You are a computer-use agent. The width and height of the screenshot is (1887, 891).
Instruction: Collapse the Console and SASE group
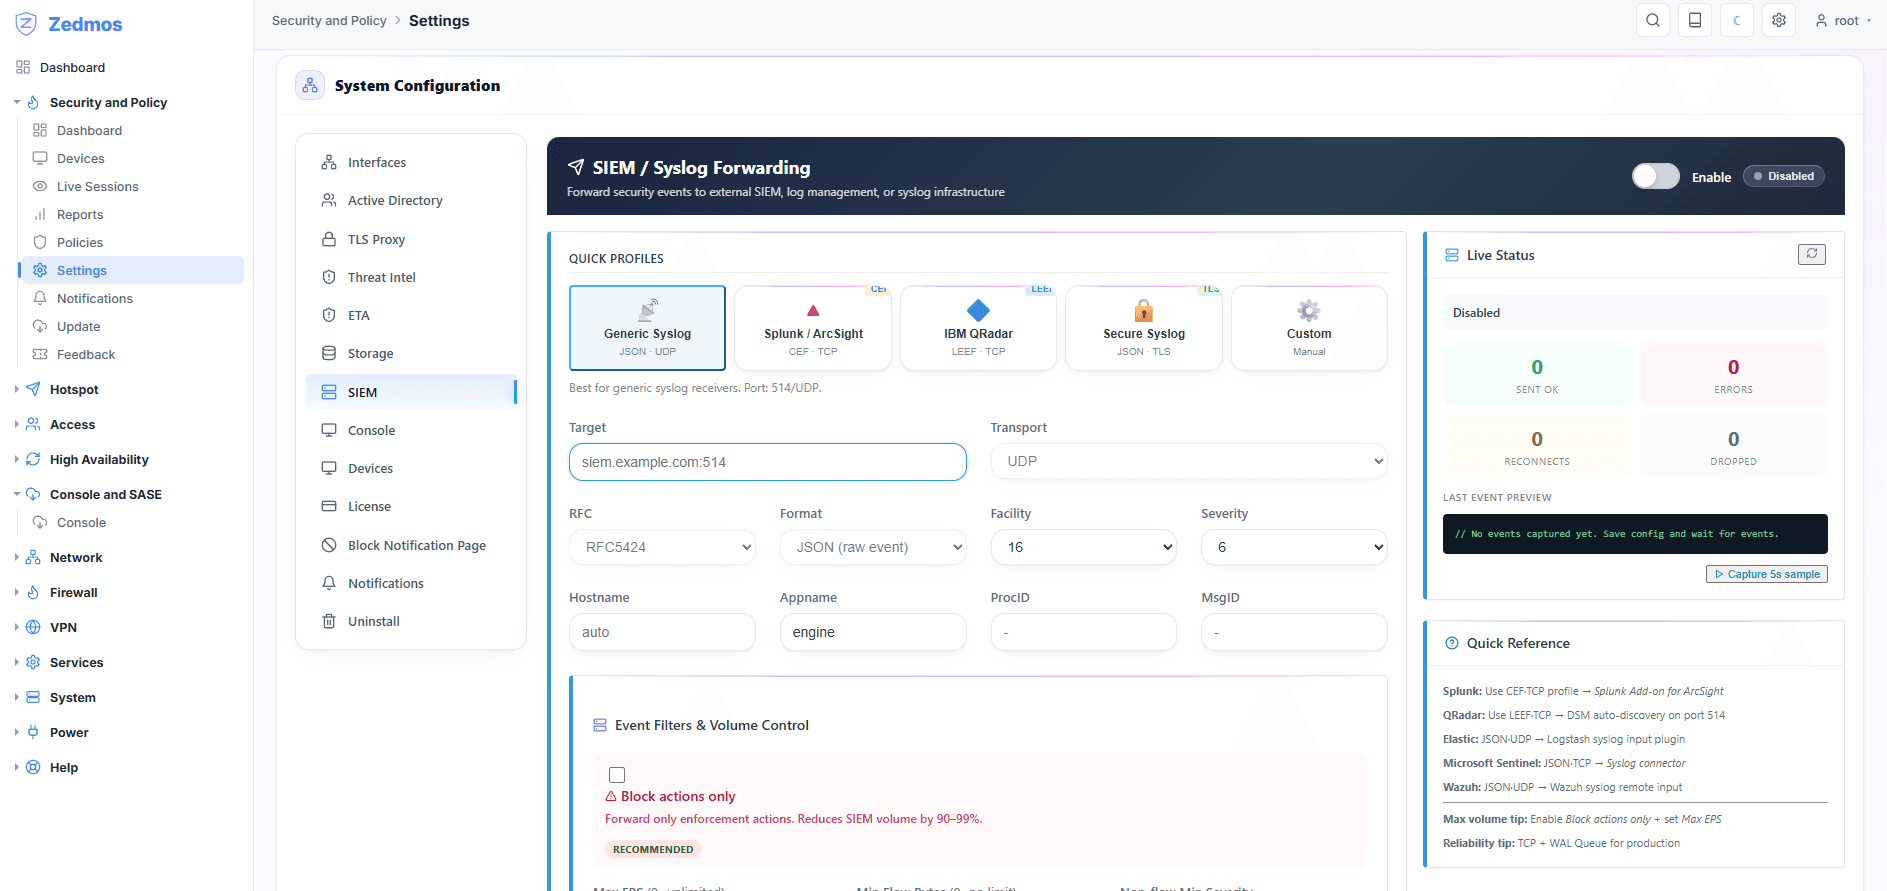[x=106, y=494]
